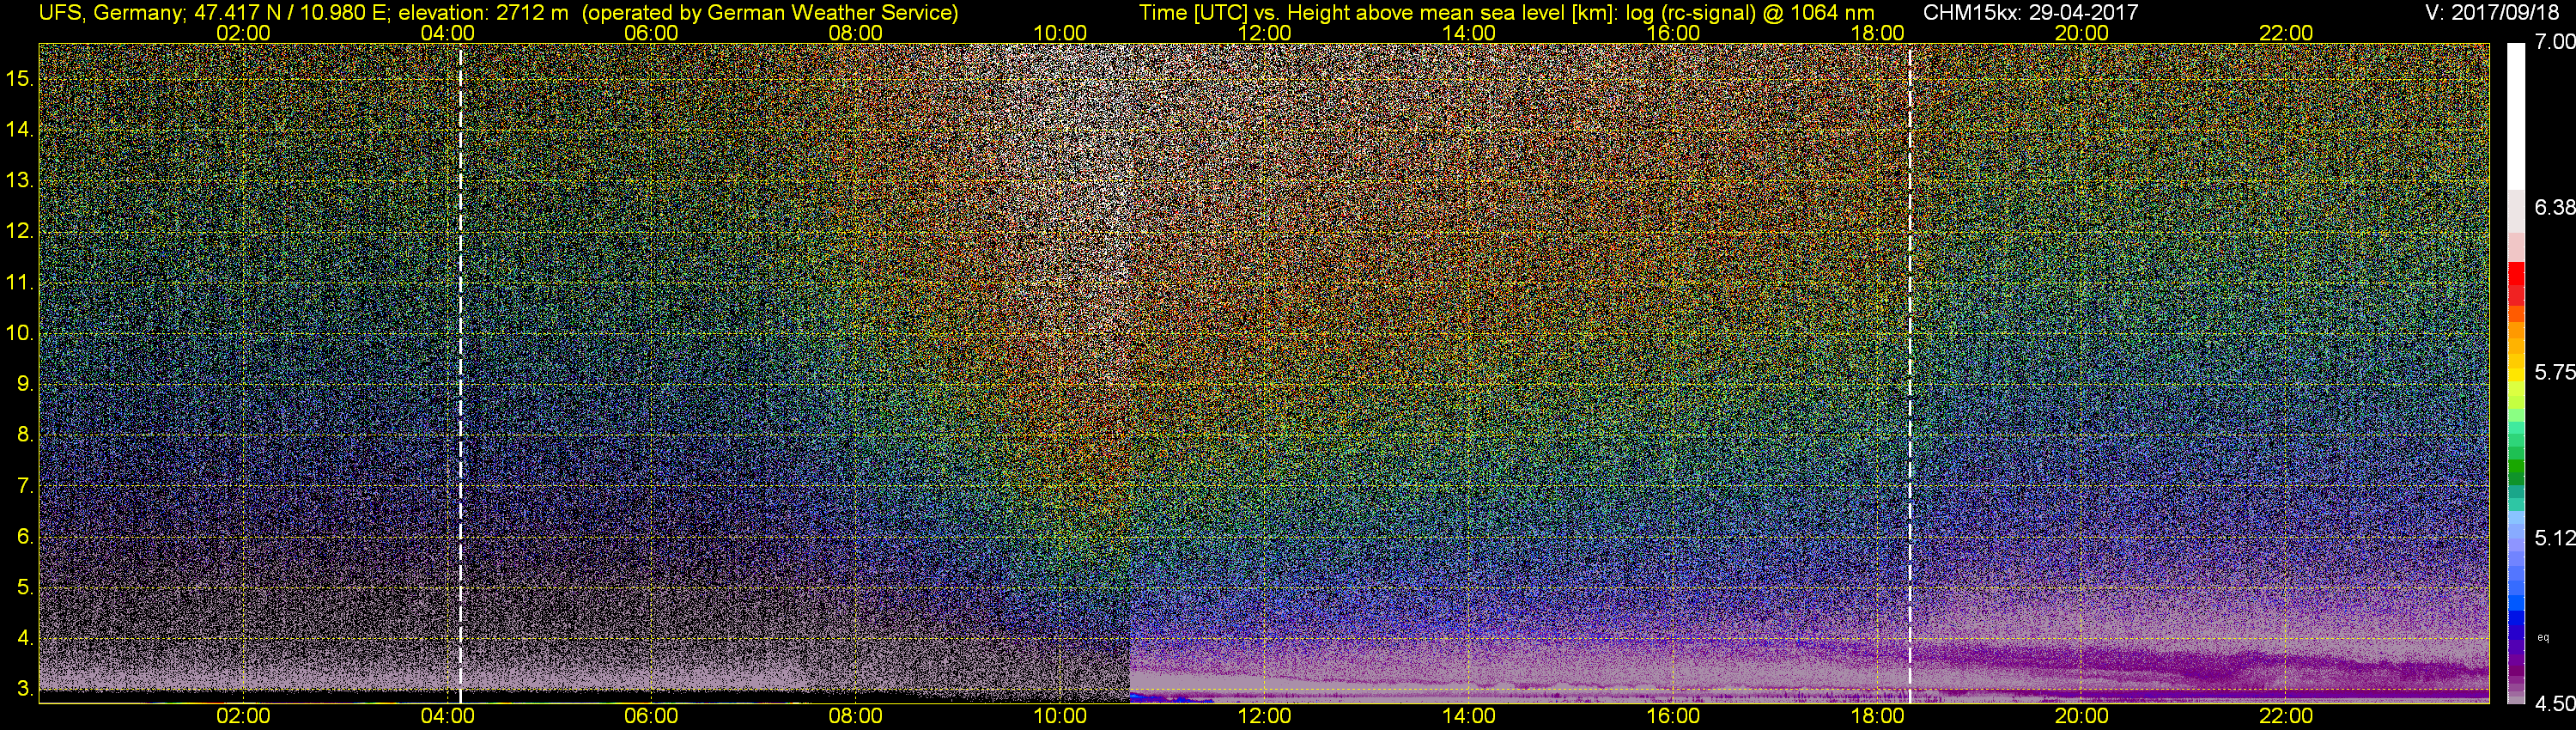This screenshot has width=2576, height=730.
Task: Click the top axis time label 12:00
Action: point(1264,33)
